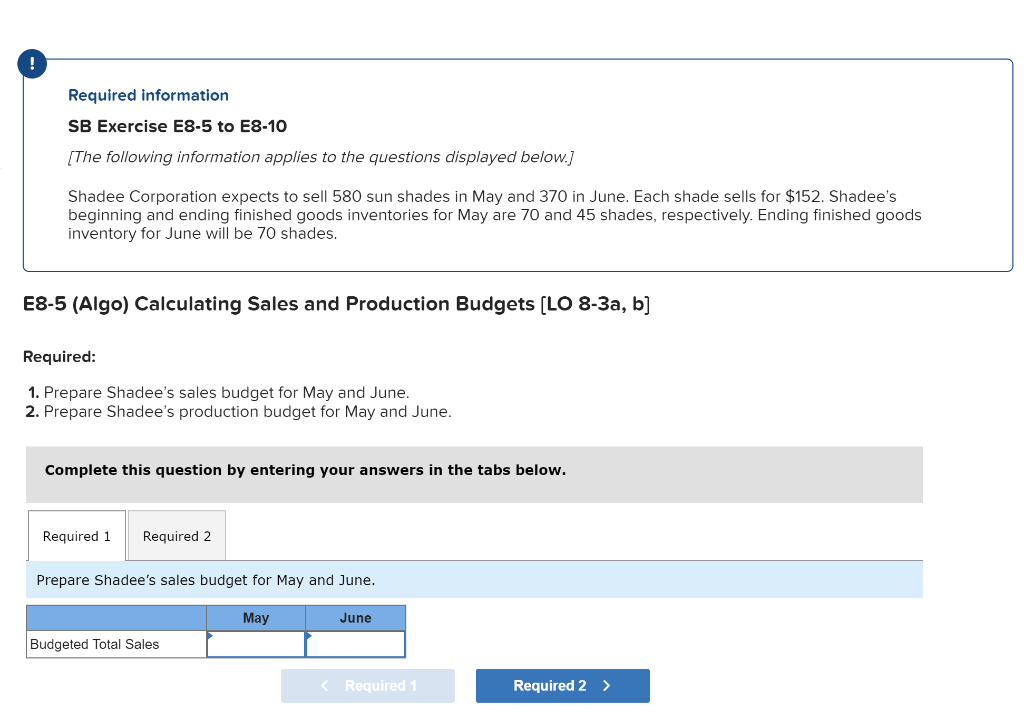Click the grayed Required 1 back button

[367, 686]
